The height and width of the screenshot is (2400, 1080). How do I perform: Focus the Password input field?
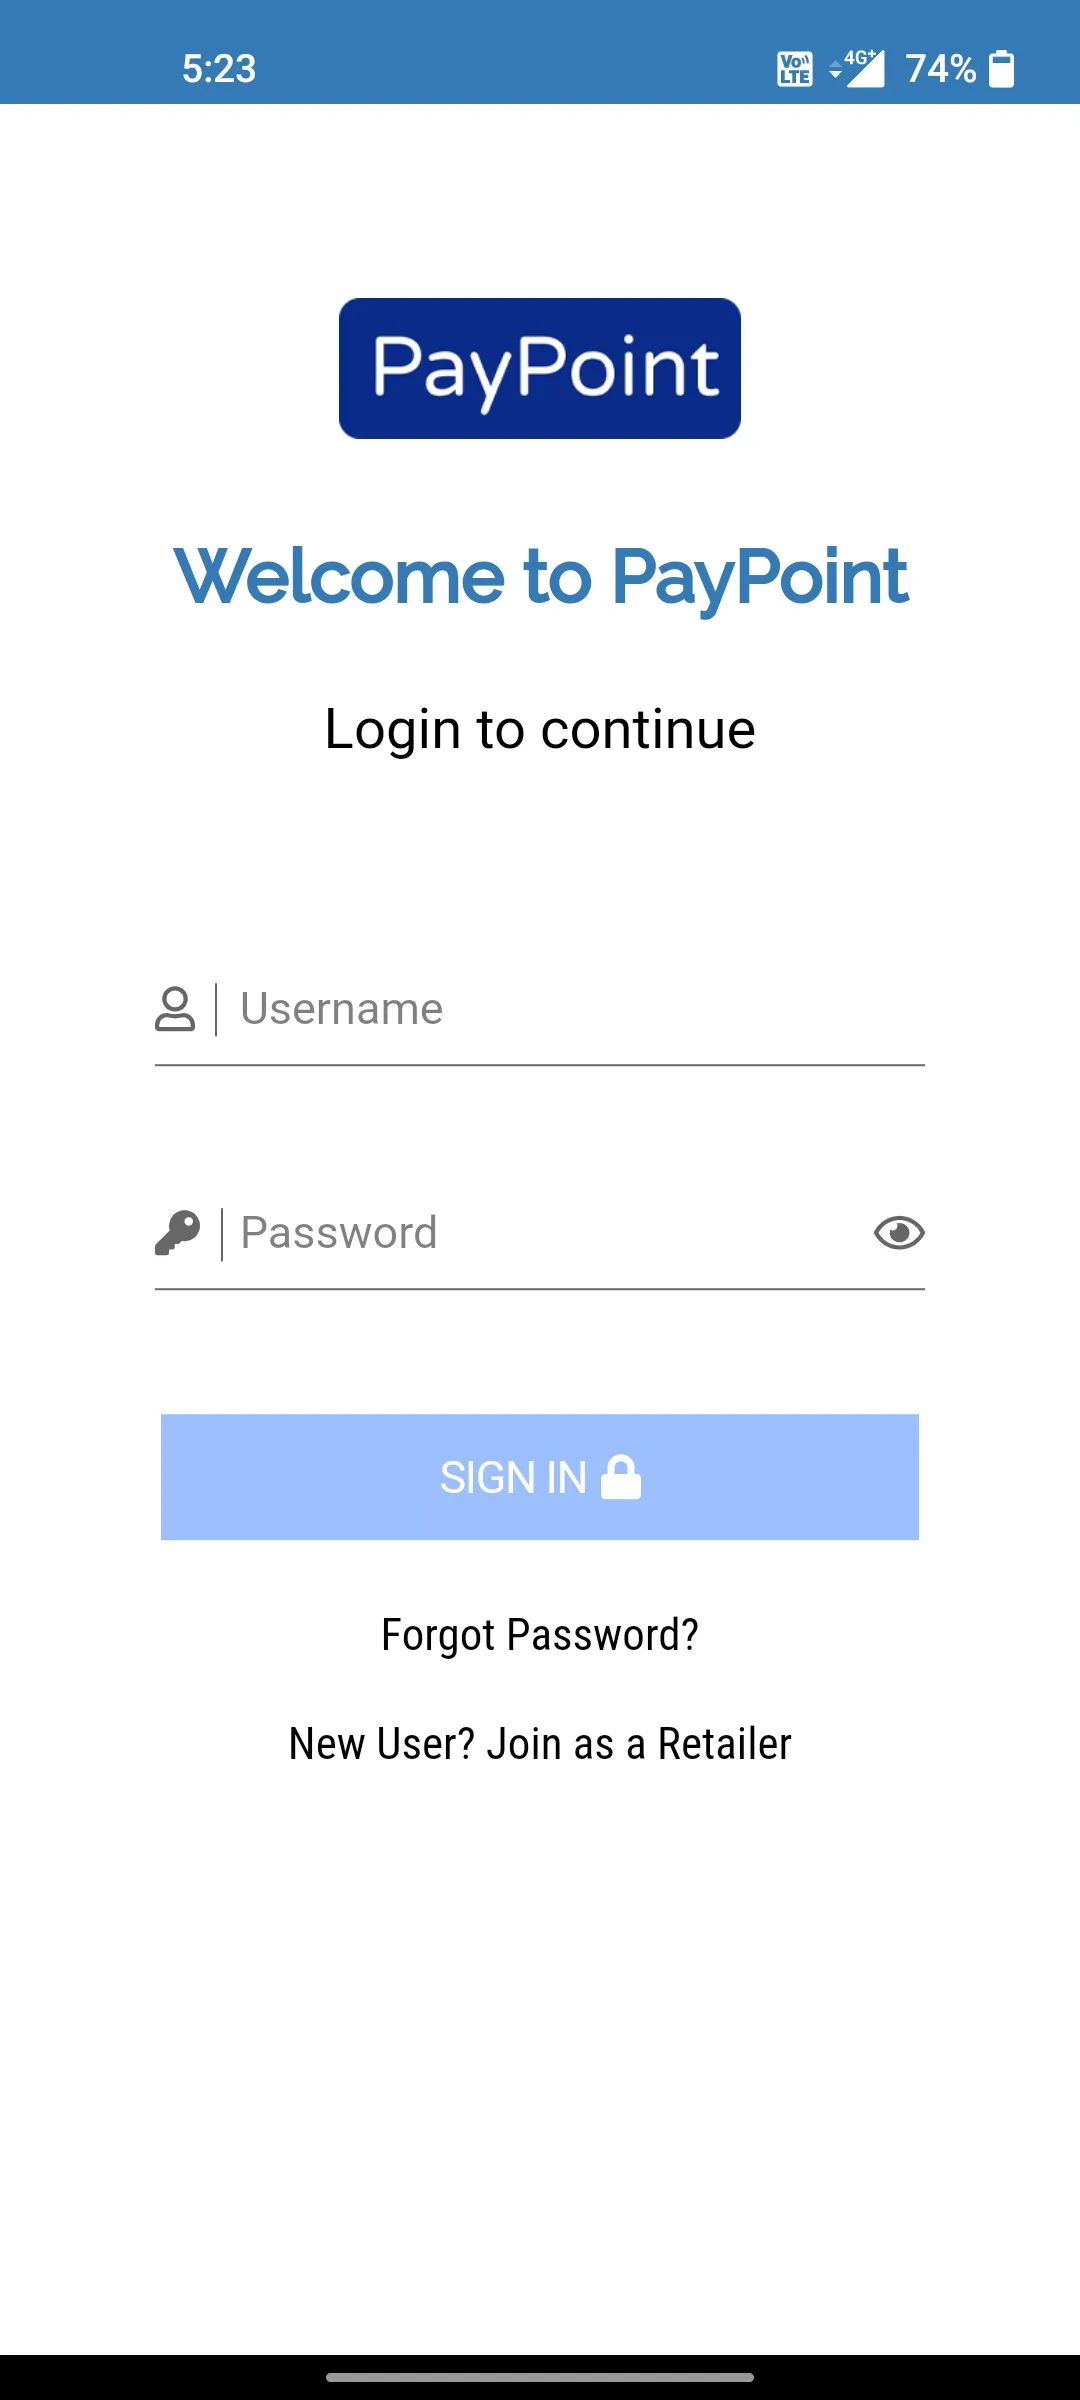[x=550, y=1233]
